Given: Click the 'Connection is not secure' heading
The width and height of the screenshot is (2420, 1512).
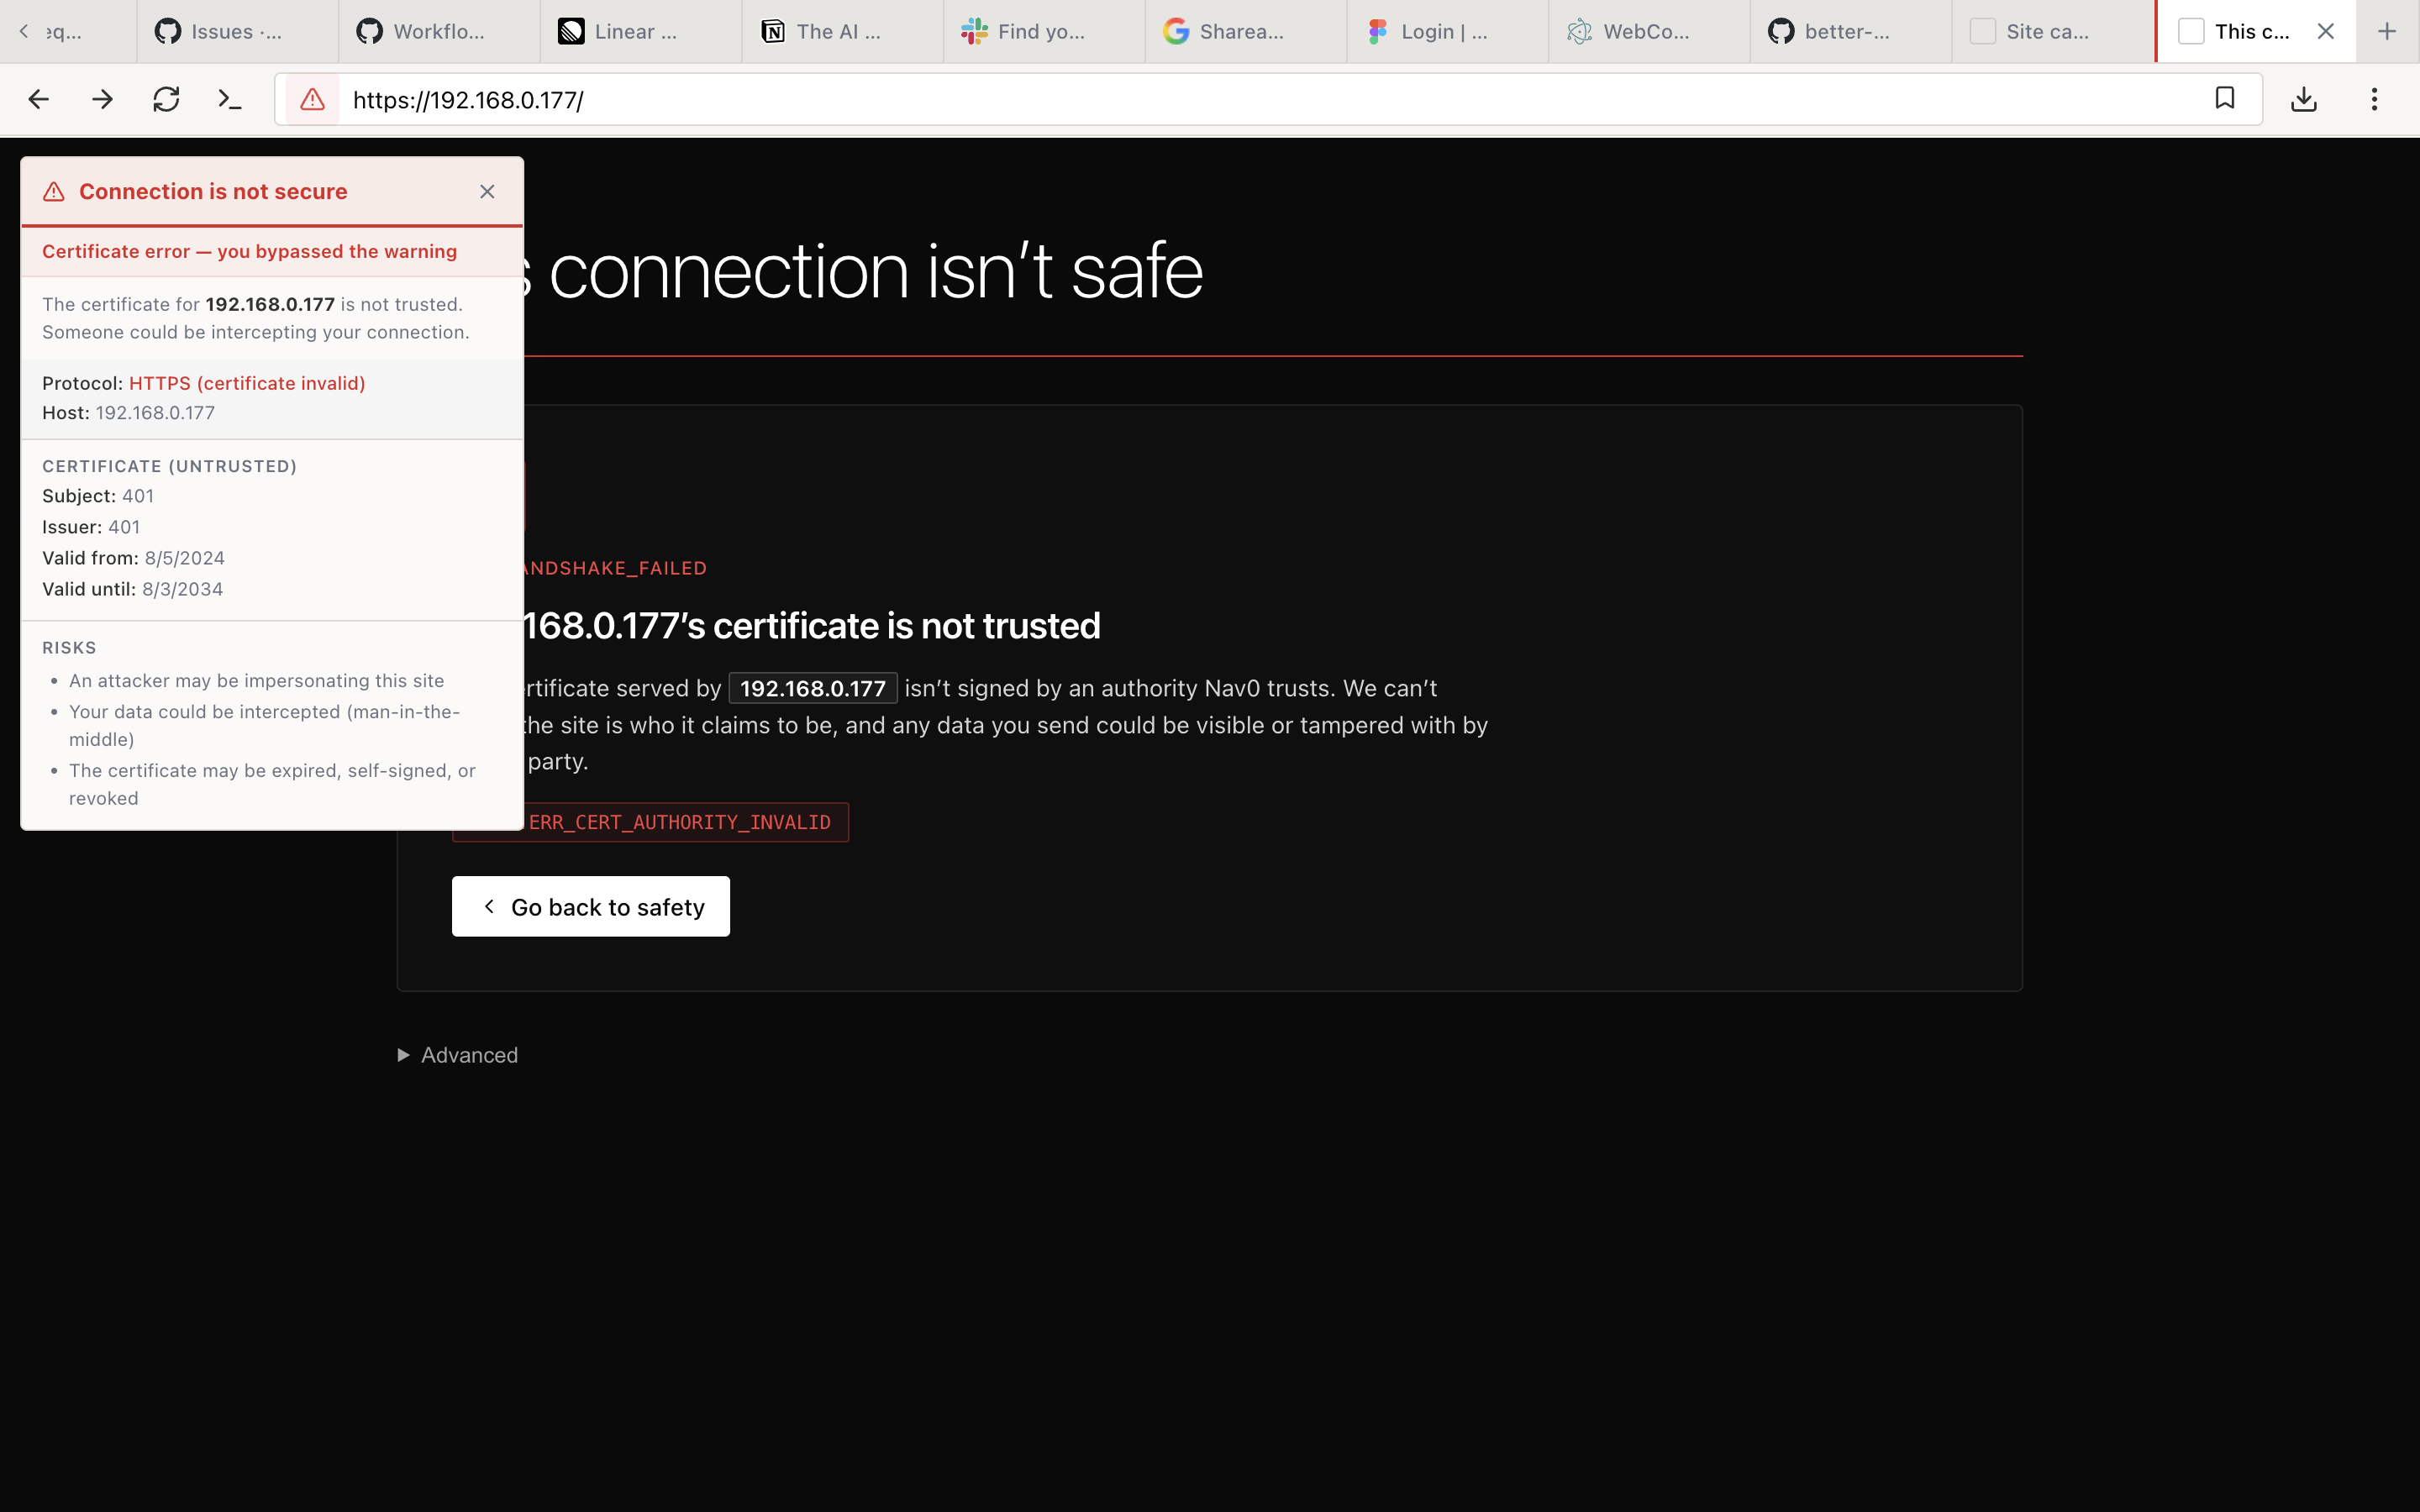Looking at the screenshot, I should (x=213, y=191).
